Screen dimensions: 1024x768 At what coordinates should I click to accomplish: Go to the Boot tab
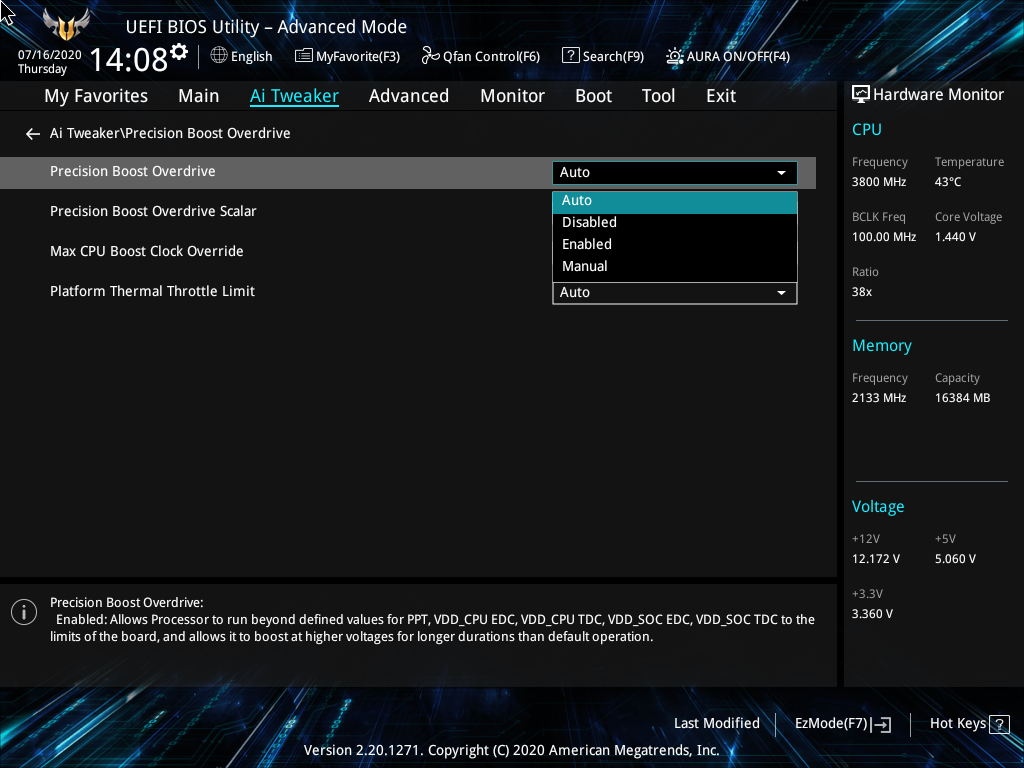(x=594, y=96)
